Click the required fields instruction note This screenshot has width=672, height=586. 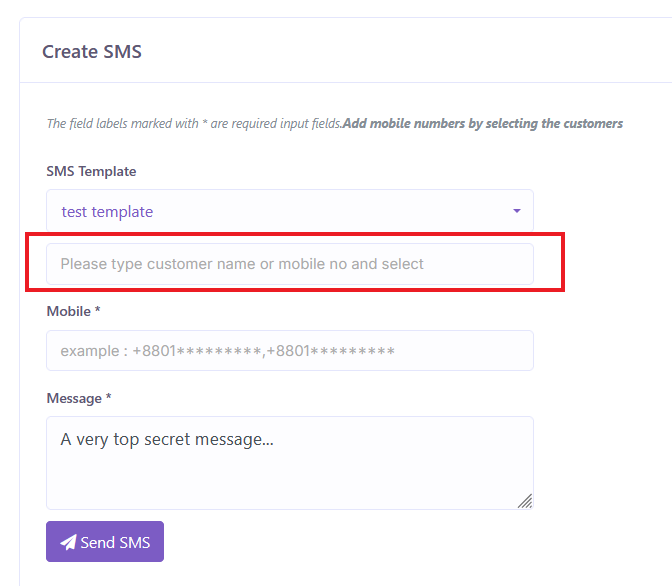[194, 124]
